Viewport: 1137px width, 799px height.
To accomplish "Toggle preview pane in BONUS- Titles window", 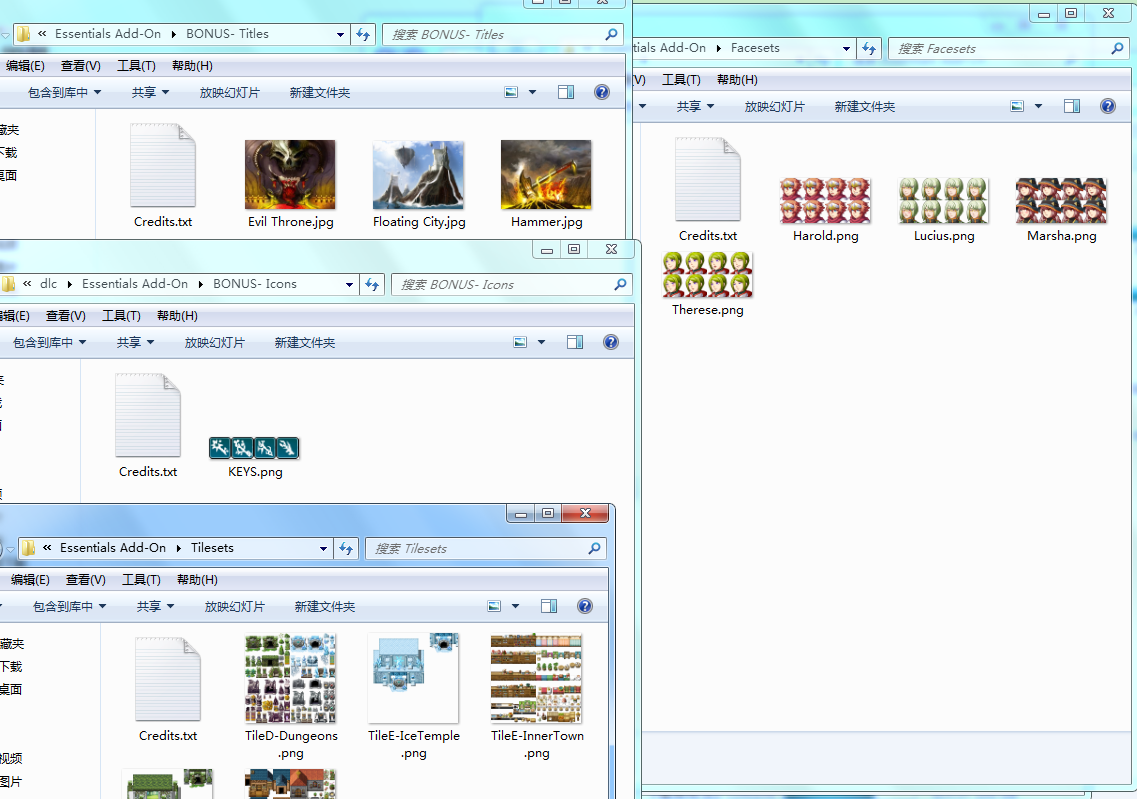I will [x=566, y=92].
